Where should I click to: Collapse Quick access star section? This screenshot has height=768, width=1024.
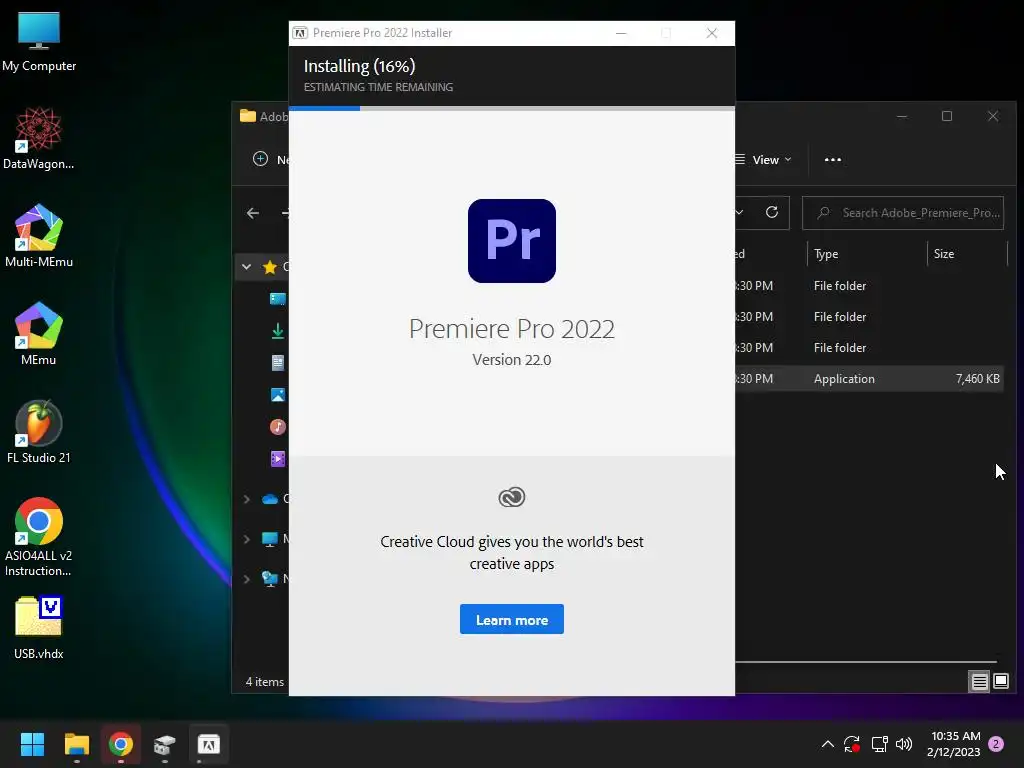(246, 266)
